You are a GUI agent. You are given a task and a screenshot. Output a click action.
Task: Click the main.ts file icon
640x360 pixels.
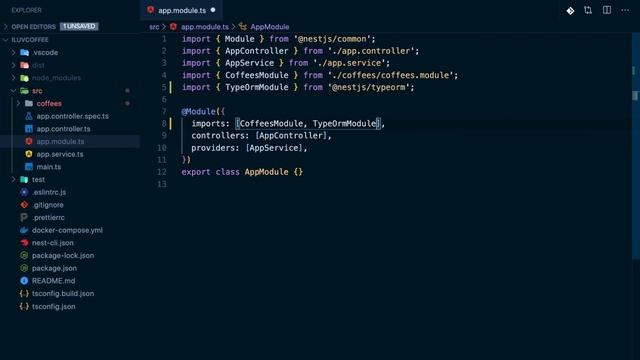tap(29, 167)
